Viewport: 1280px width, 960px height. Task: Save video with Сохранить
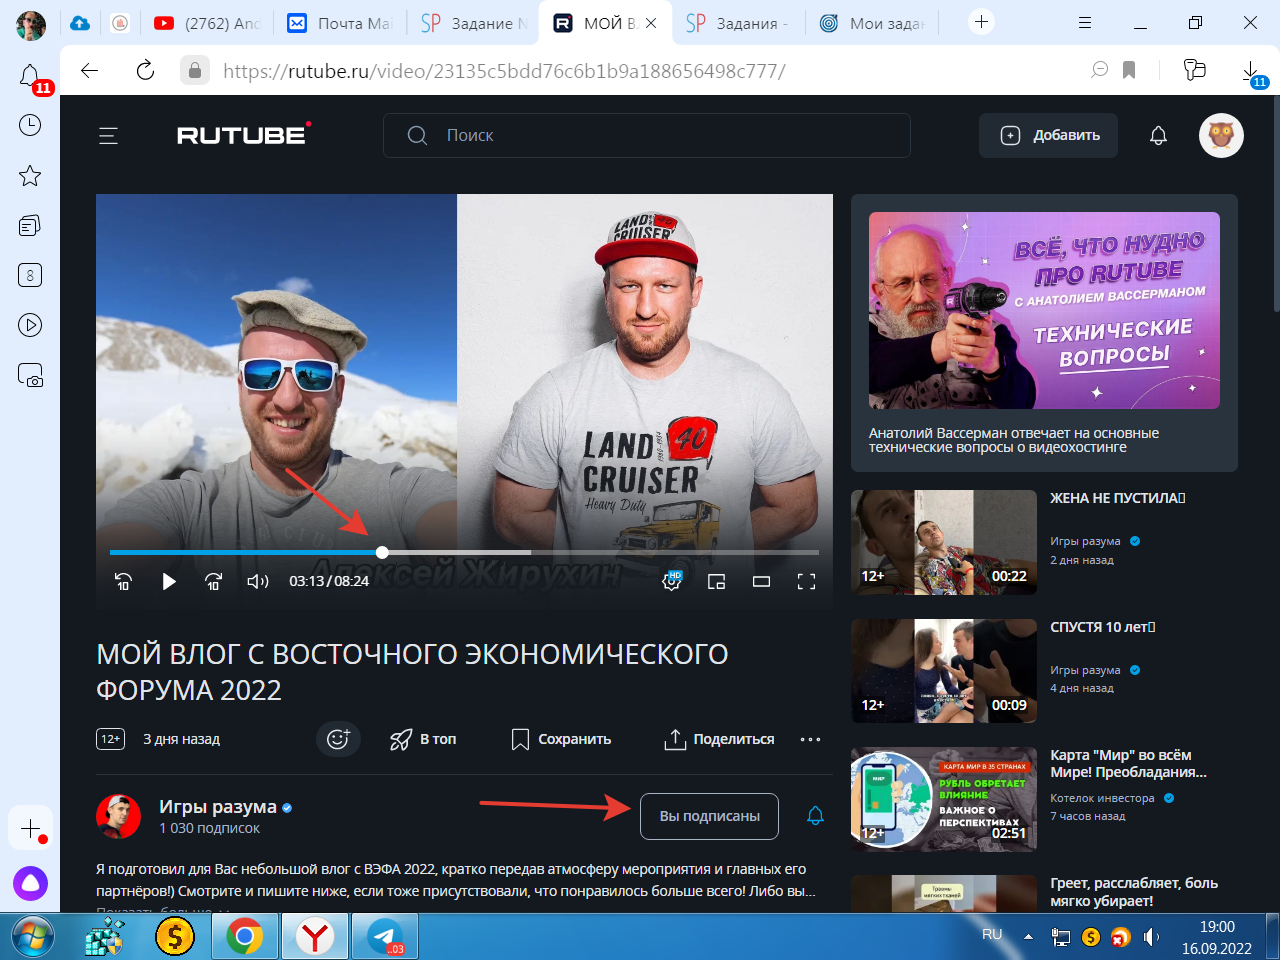click(x=561, y=739)
